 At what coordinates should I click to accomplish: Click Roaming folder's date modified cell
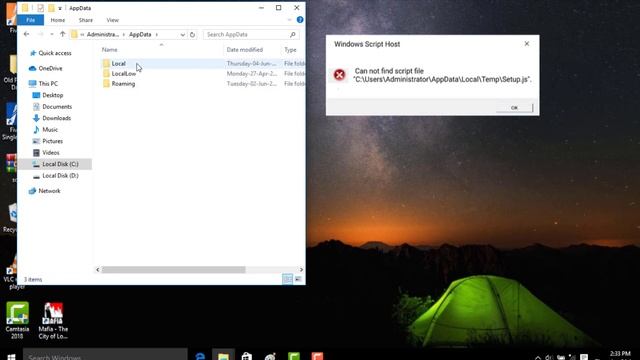point(252,84)
